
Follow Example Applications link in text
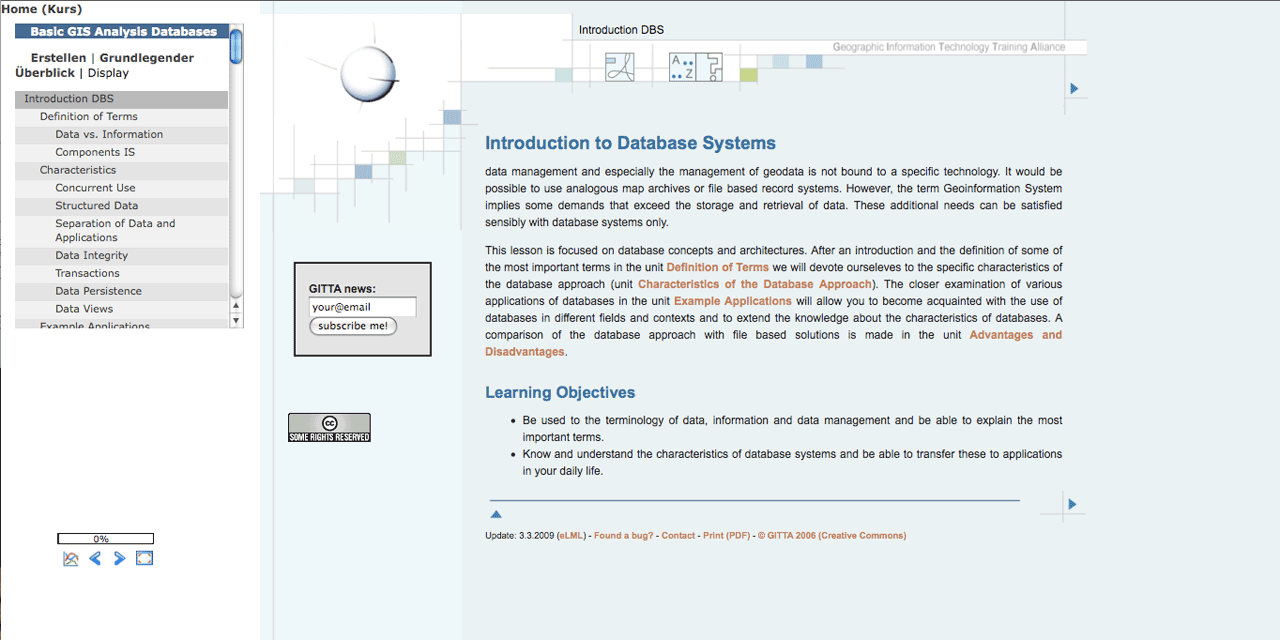click(732, 301)
